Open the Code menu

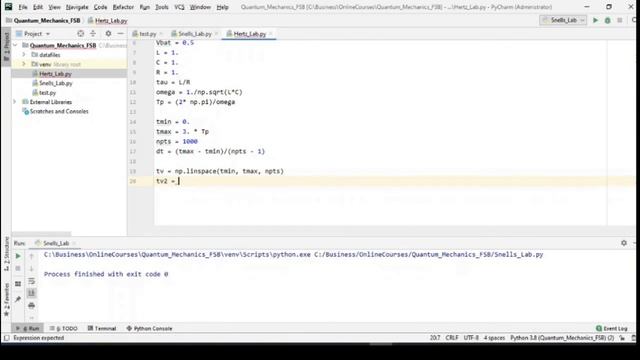point(100,7)
